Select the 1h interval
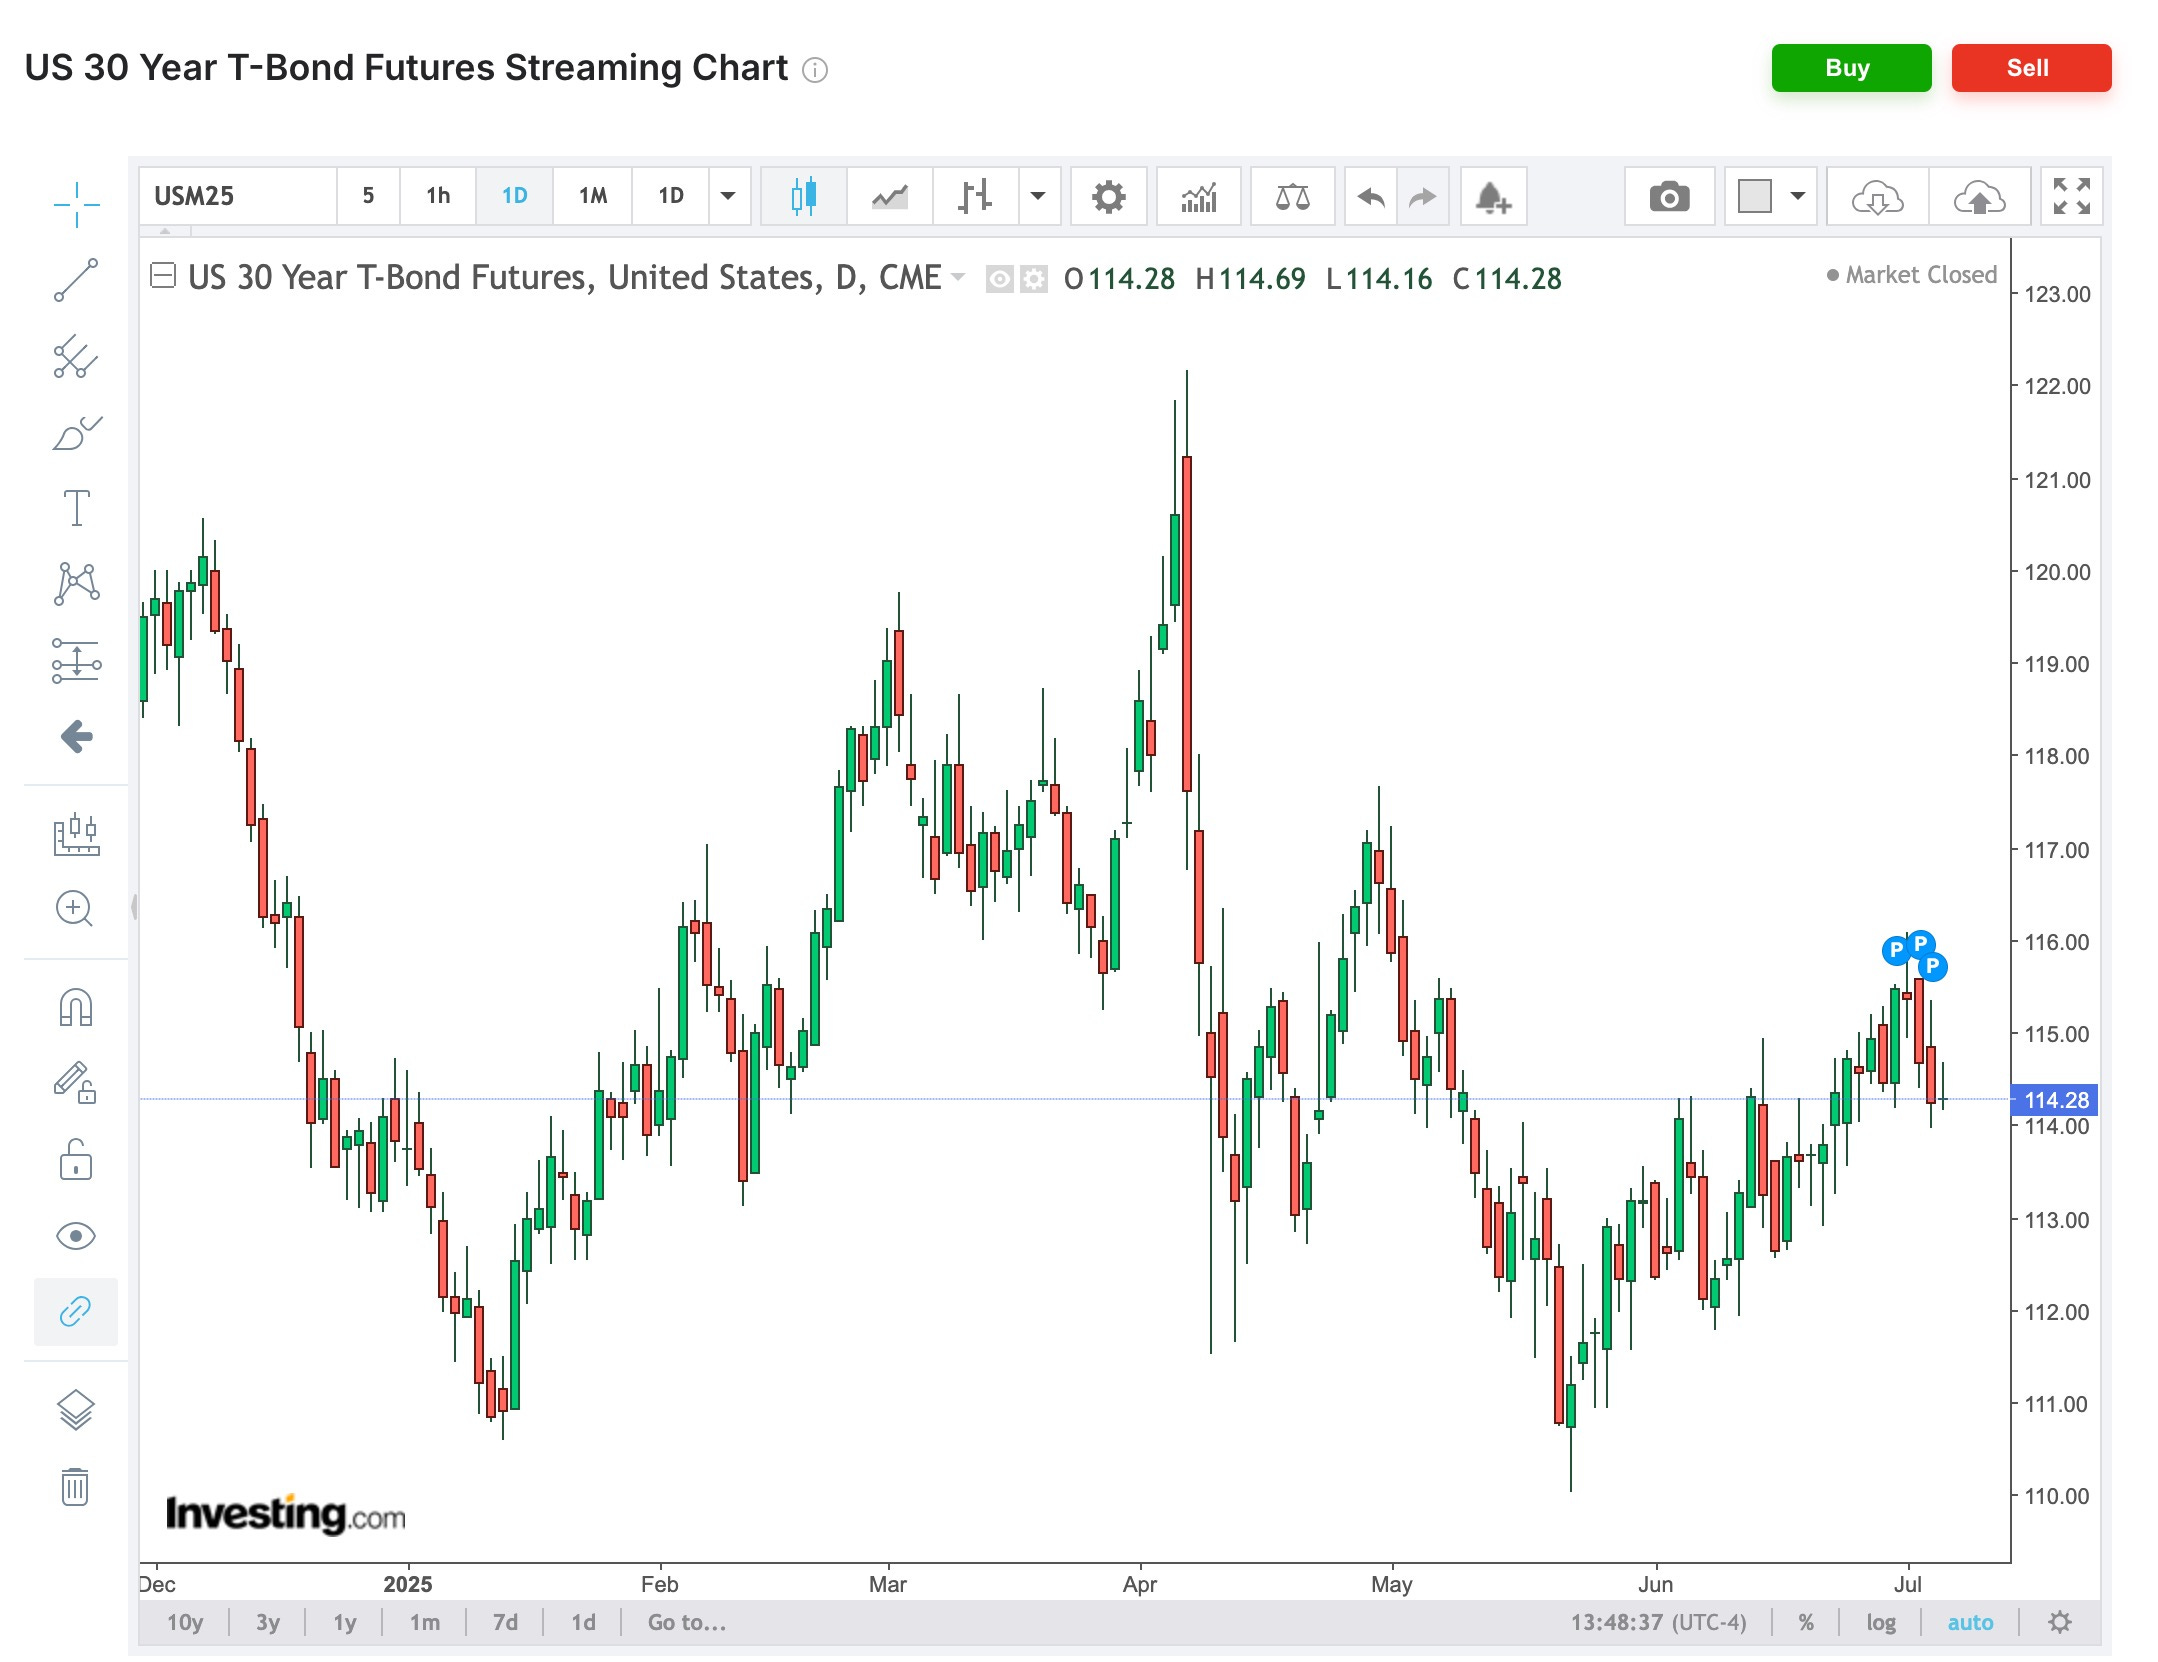Image resolution: width=2158 pixels, height=1662 pixels. tap(438, 196)
